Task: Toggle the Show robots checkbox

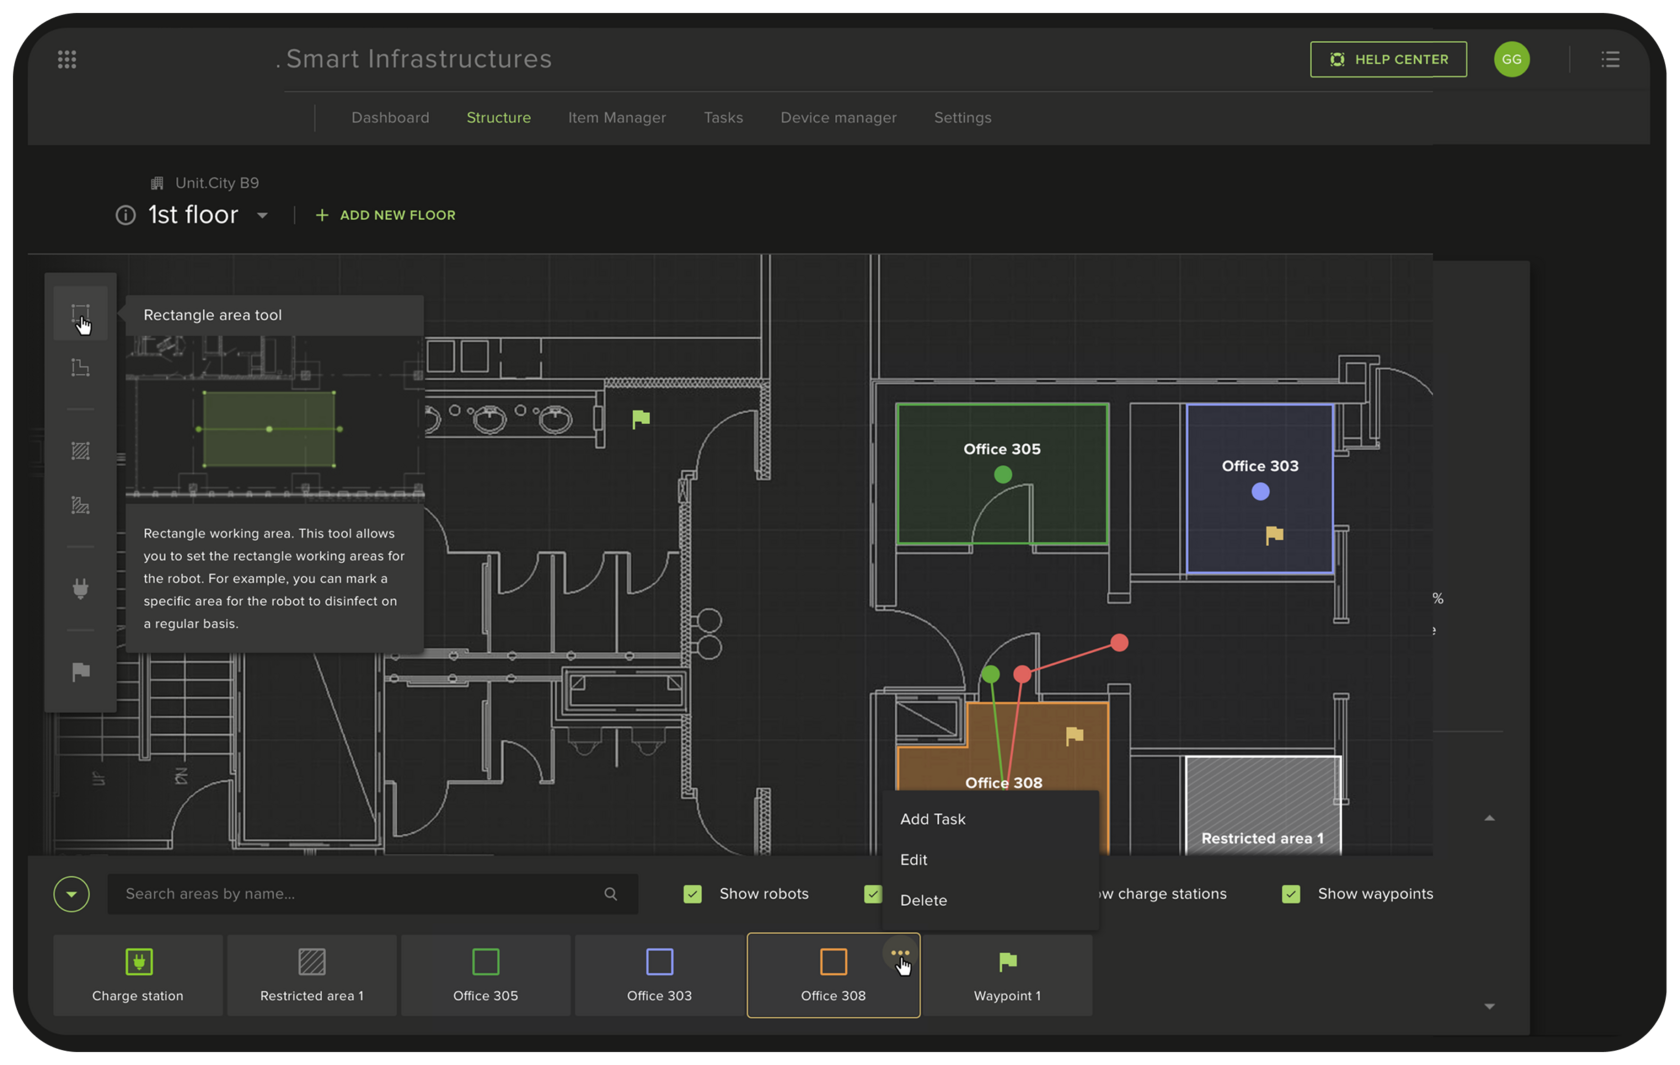Action: coord(693,894)
